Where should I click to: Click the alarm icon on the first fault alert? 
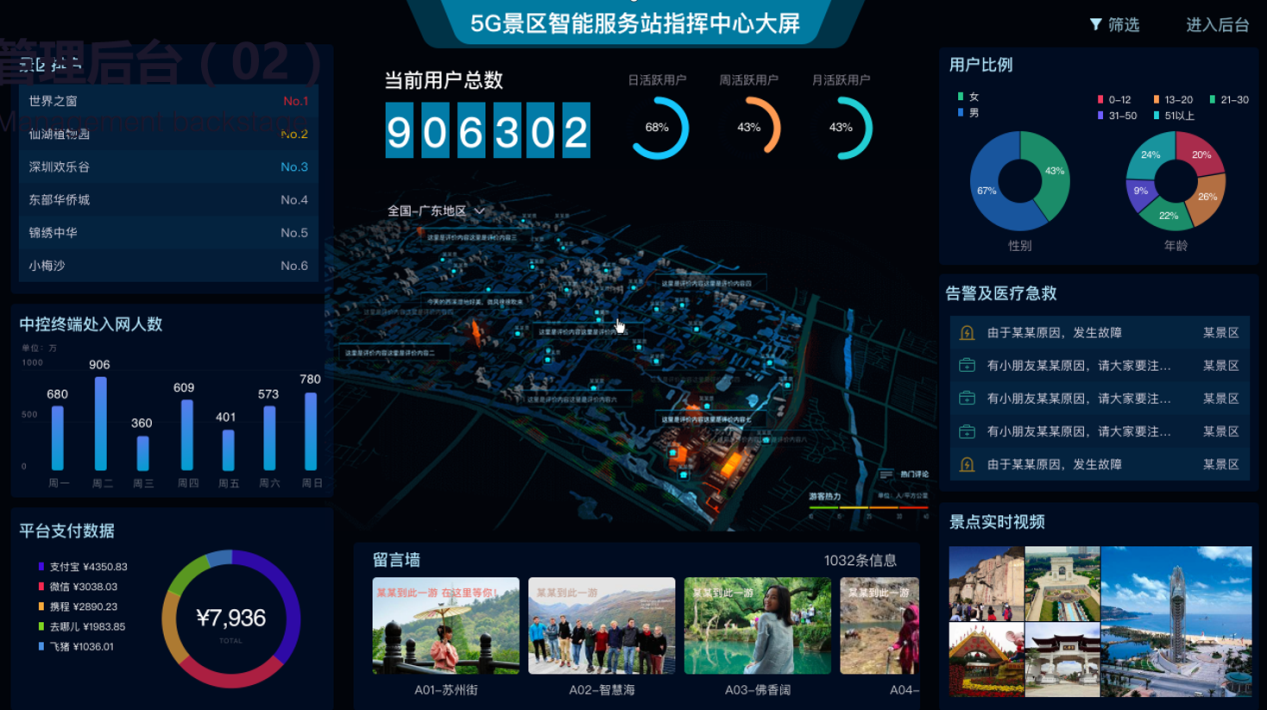[x=967, y=332]
